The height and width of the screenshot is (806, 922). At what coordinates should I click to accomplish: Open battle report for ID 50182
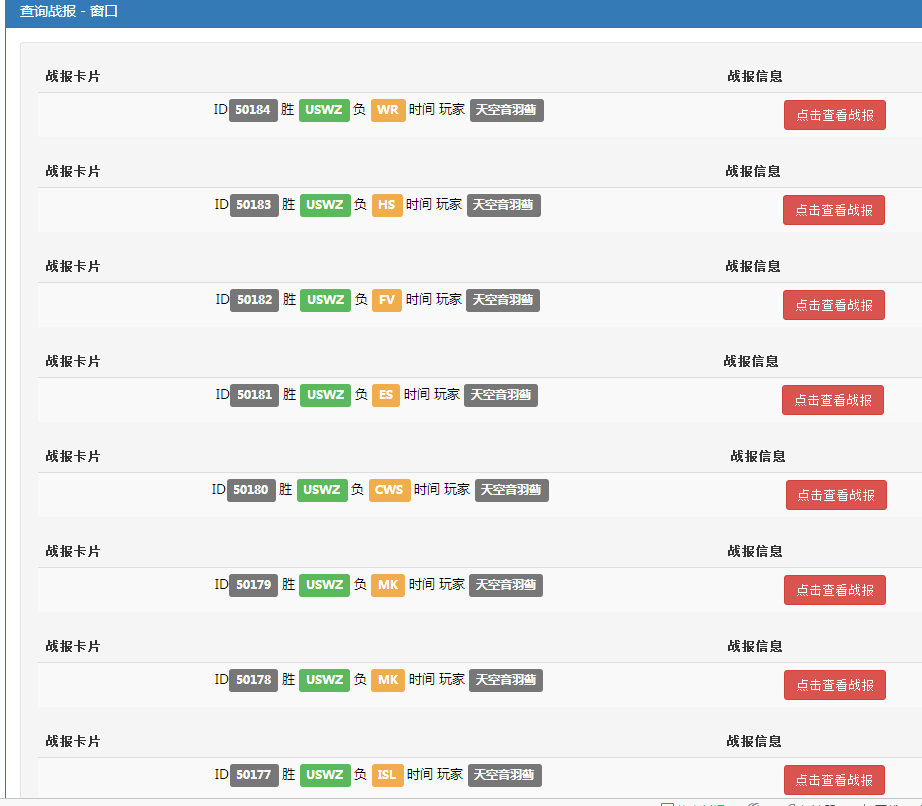tap(834, 305)
